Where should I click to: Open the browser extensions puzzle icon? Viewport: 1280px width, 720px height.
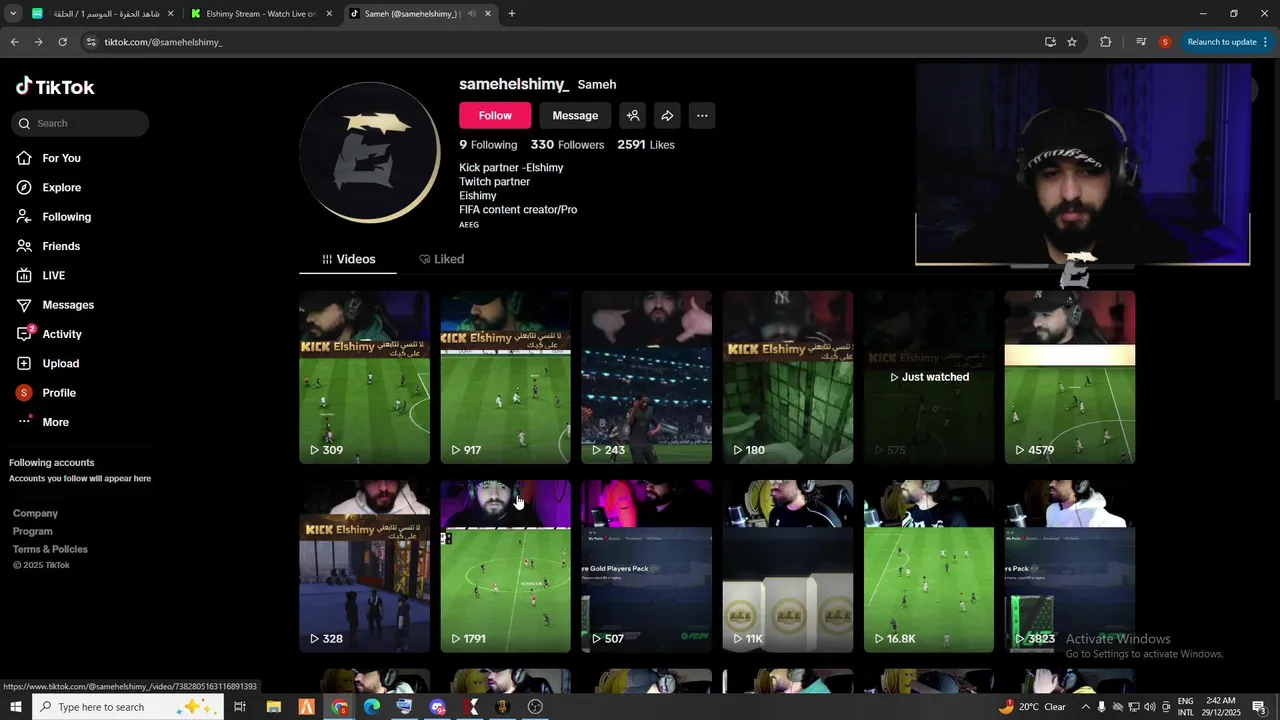click(x=1105, y=42)
